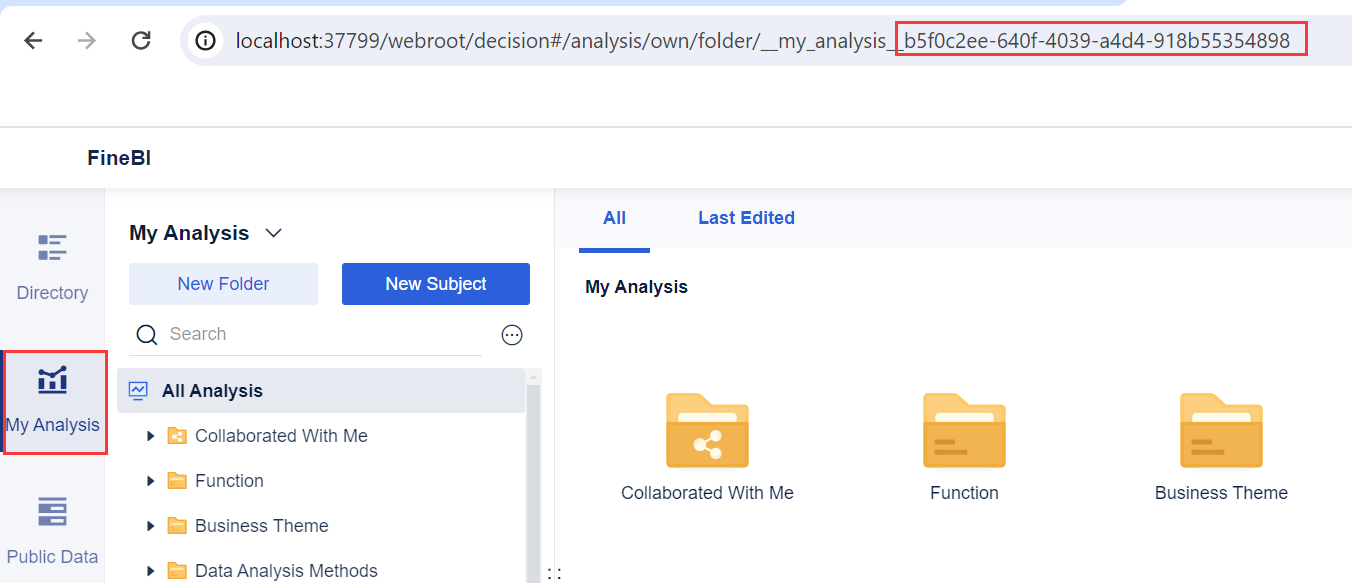Select Function label in the tree
Screen dimensions: 1352x583
229,481
